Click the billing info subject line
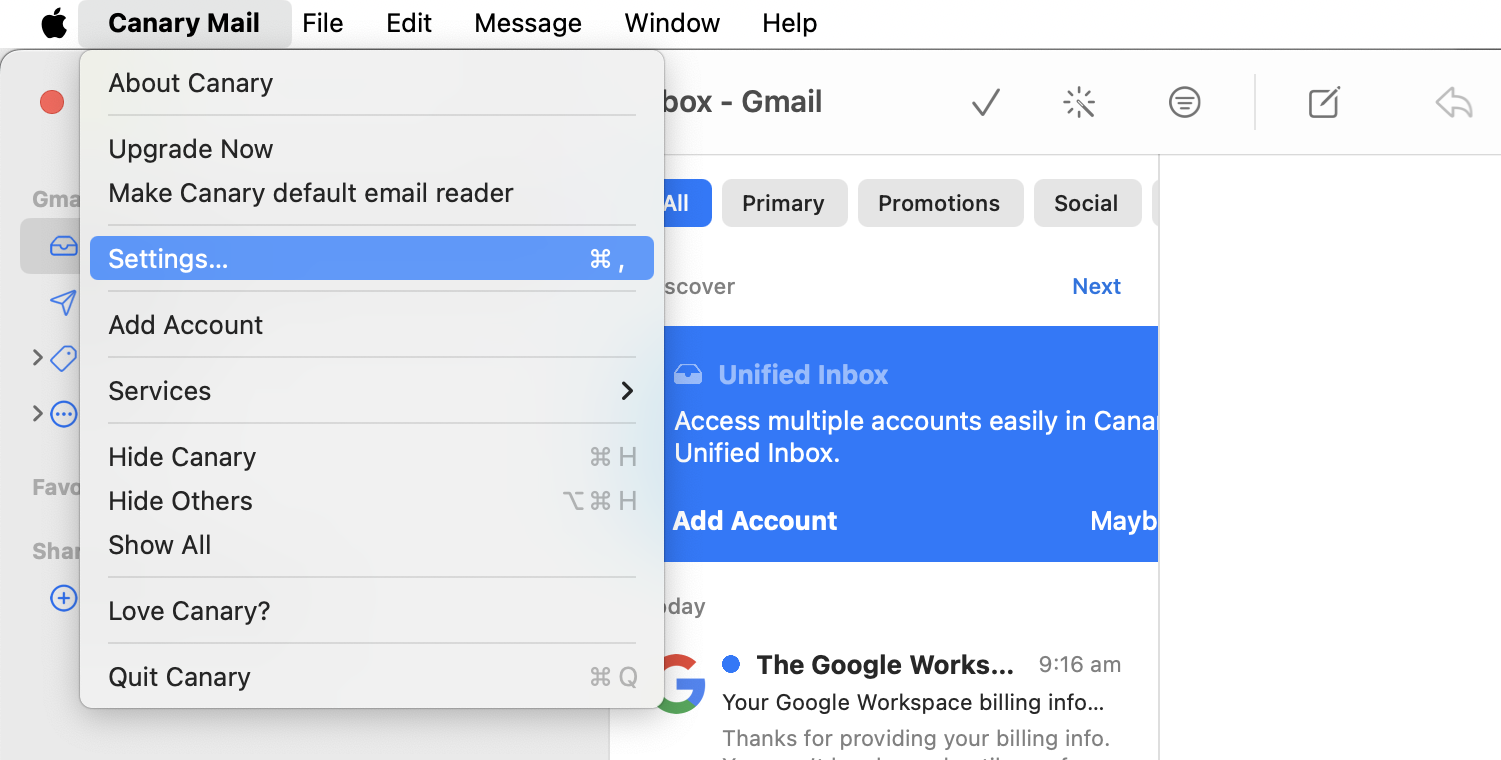Viewport: 1501px width, 760px height. (x=913, y=702)
